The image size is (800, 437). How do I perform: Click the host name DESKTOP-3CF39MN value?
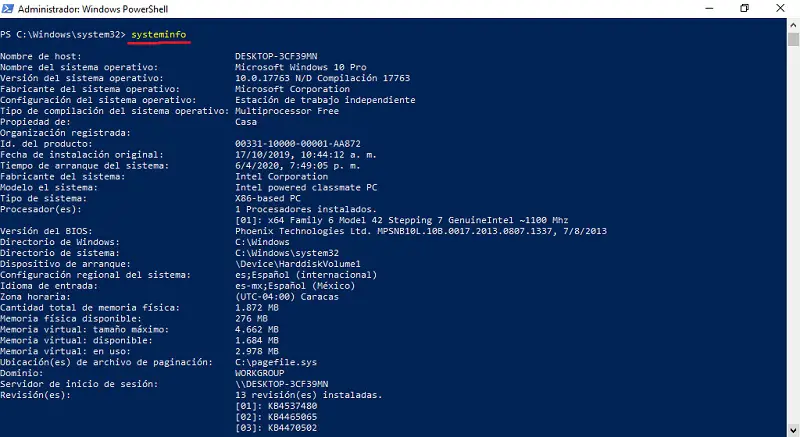click(x=276, y=56)
